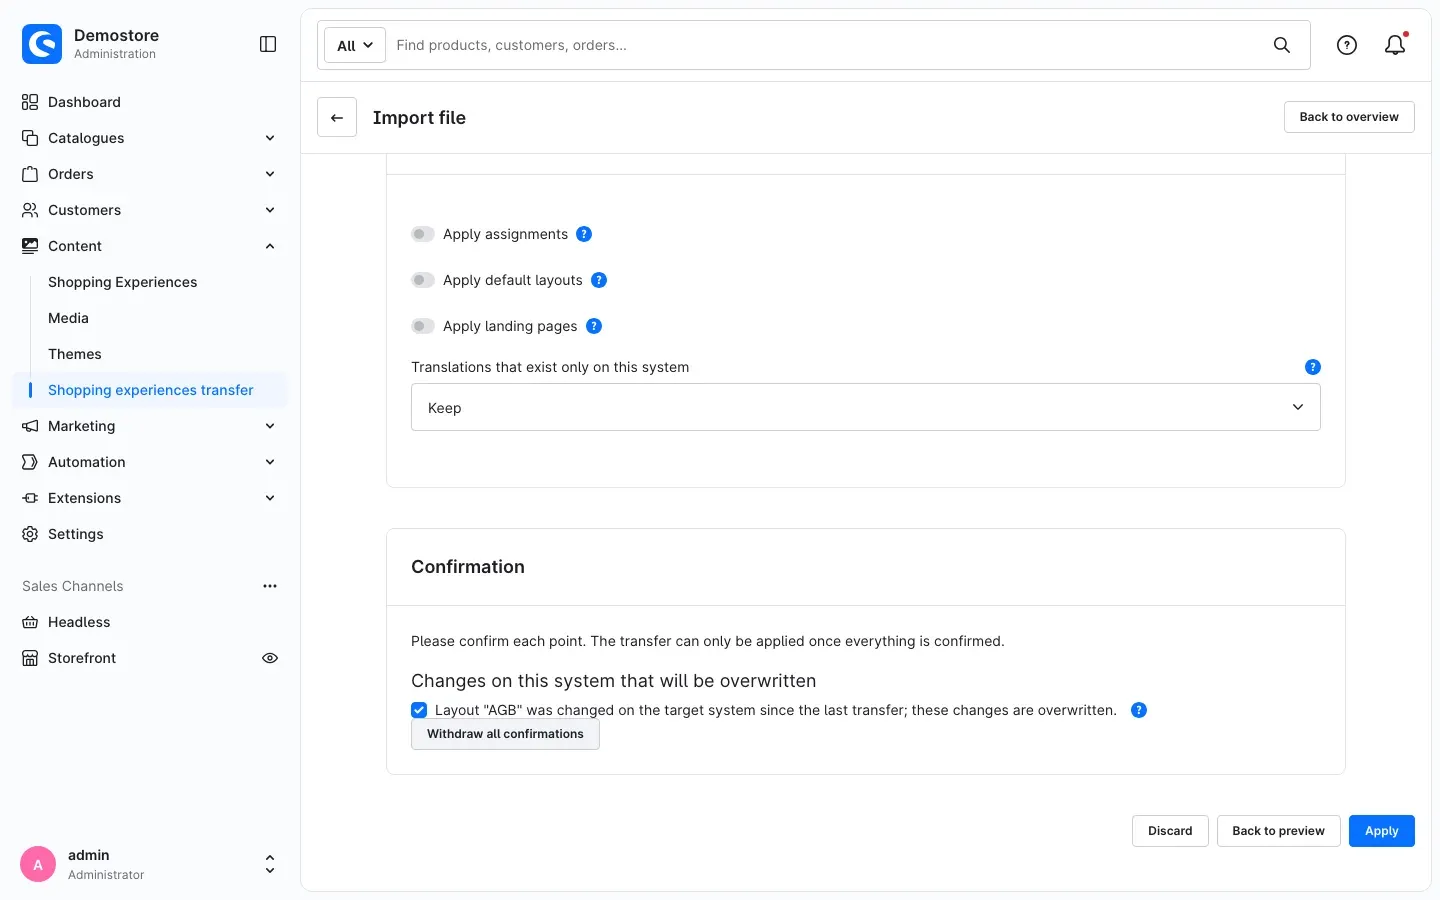Expand the Marketing chevron
Screen dimensions: 1440x900
270,426
